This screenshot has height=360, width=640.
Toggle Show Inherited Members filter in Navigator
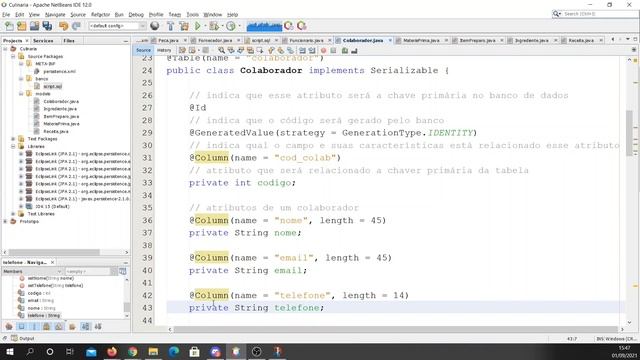9,327
